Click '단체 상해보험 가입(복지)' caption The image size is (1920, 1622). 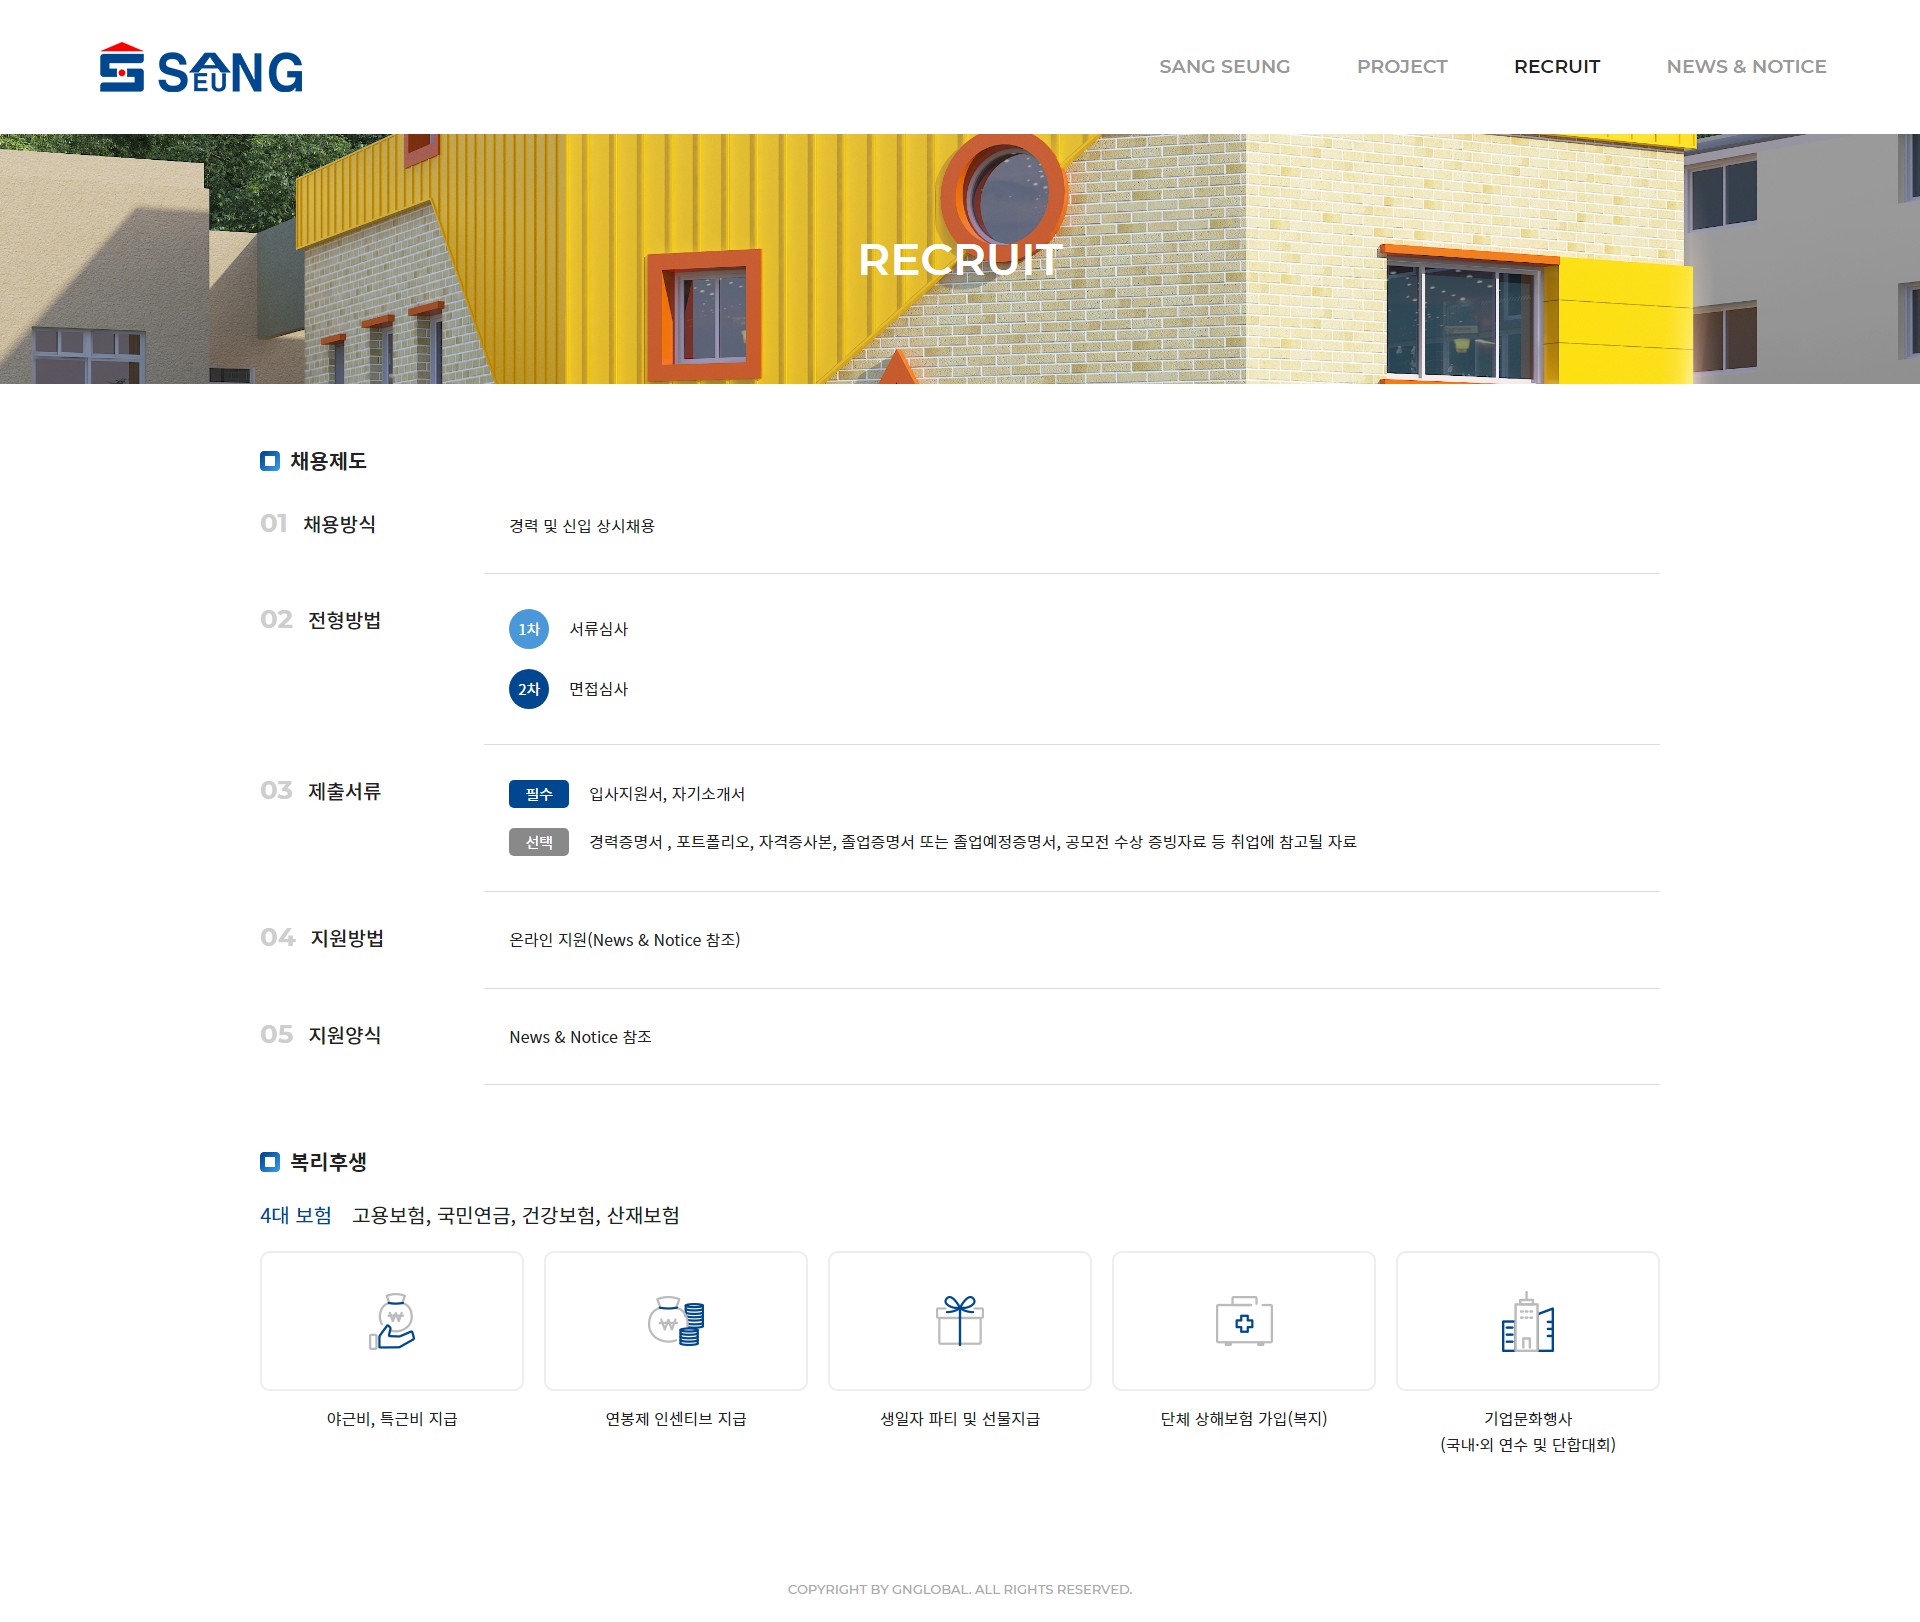(1244, 1419)
